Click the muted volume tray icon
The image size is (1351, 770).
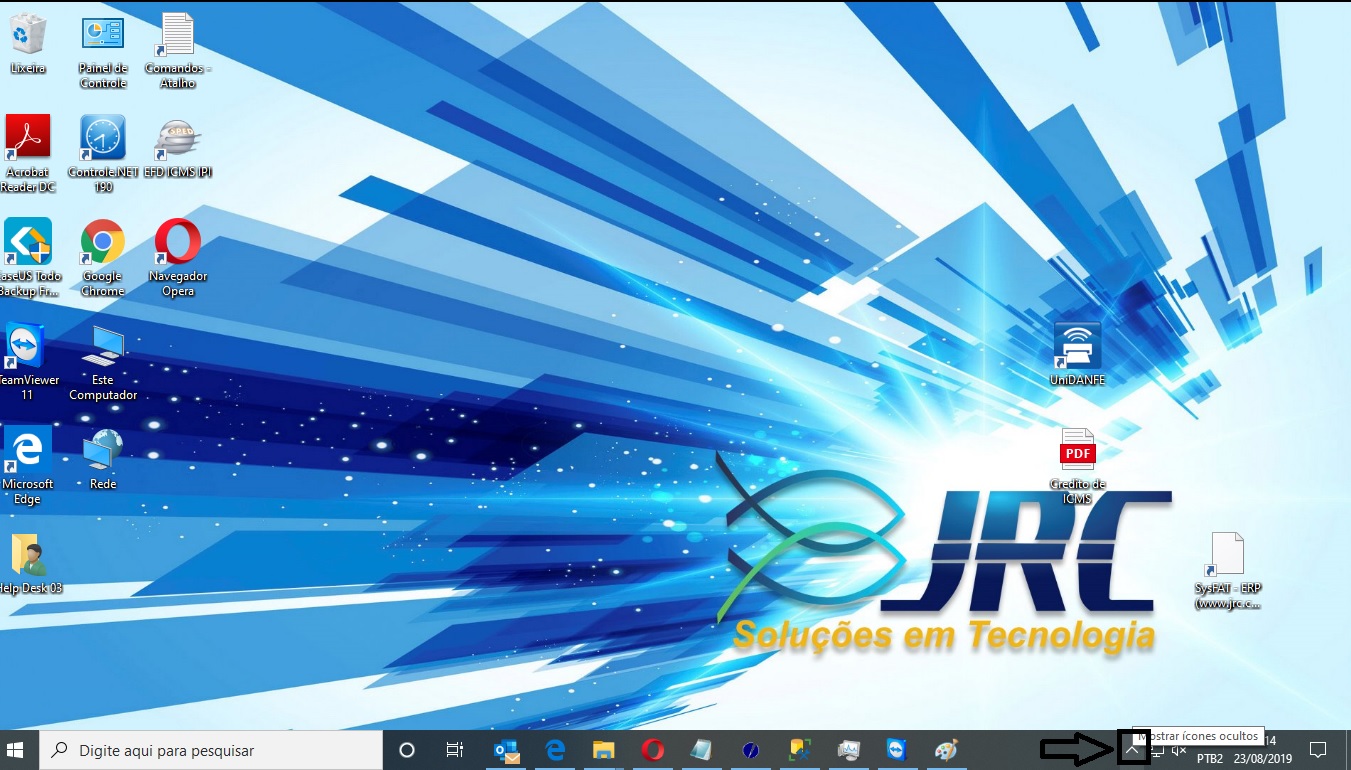(1179, 751)
